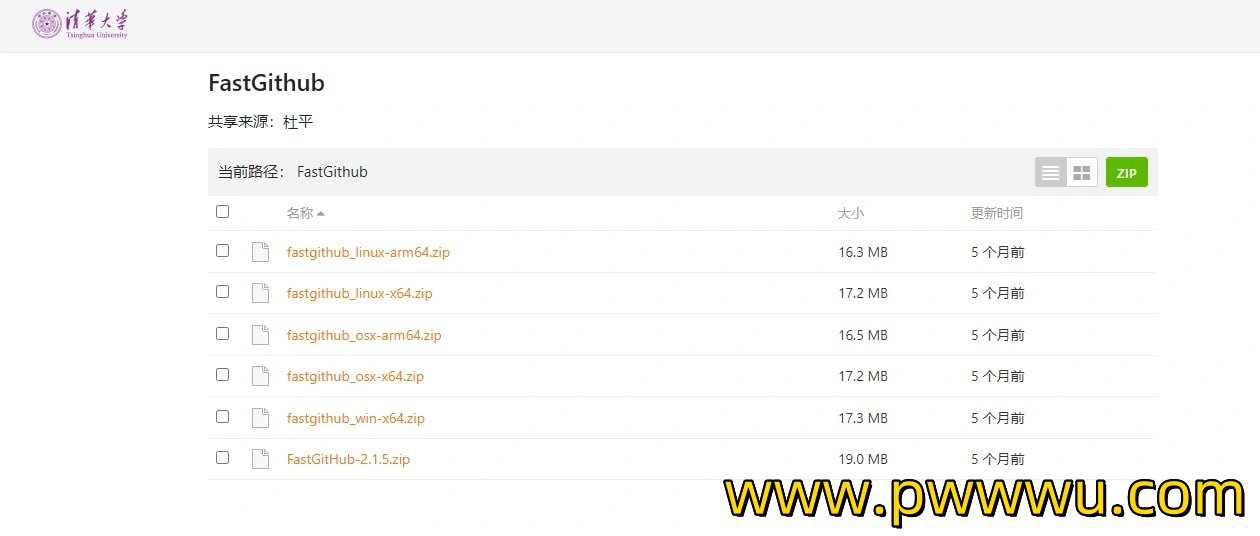This screenshot has height=536, width=1260.
Task: Check the box for fastgithub_osx-x64.zip
Action: (222, 374)
